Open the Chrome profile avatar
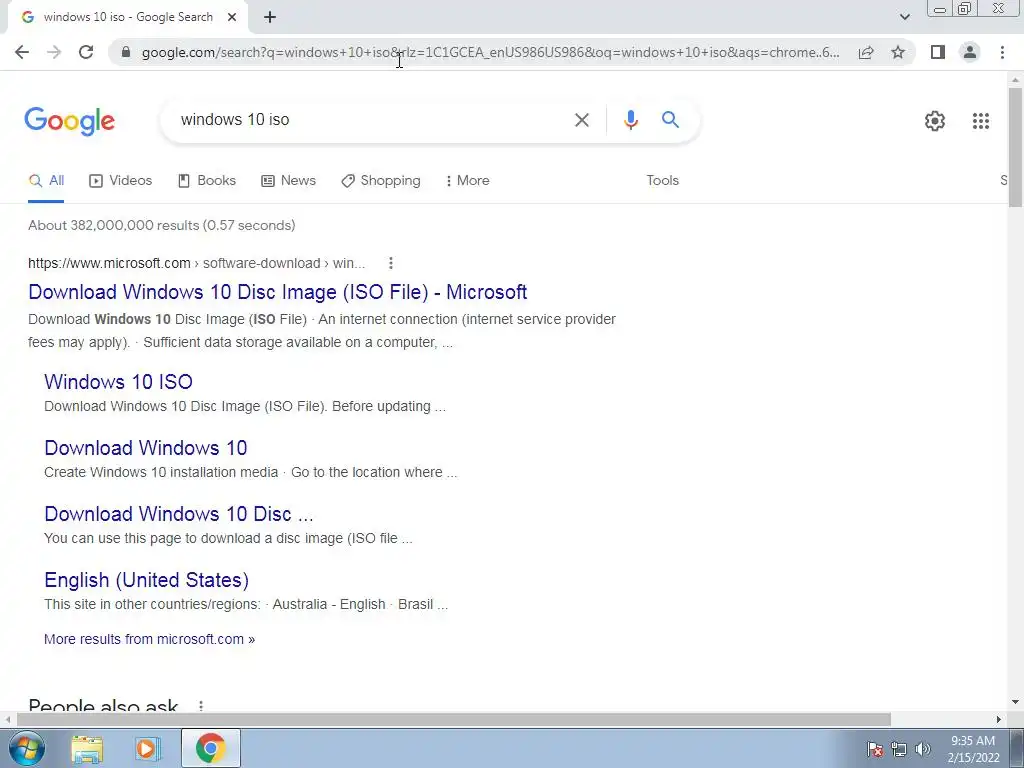Viewport: 1024px width, 768px height. [970, 52]
